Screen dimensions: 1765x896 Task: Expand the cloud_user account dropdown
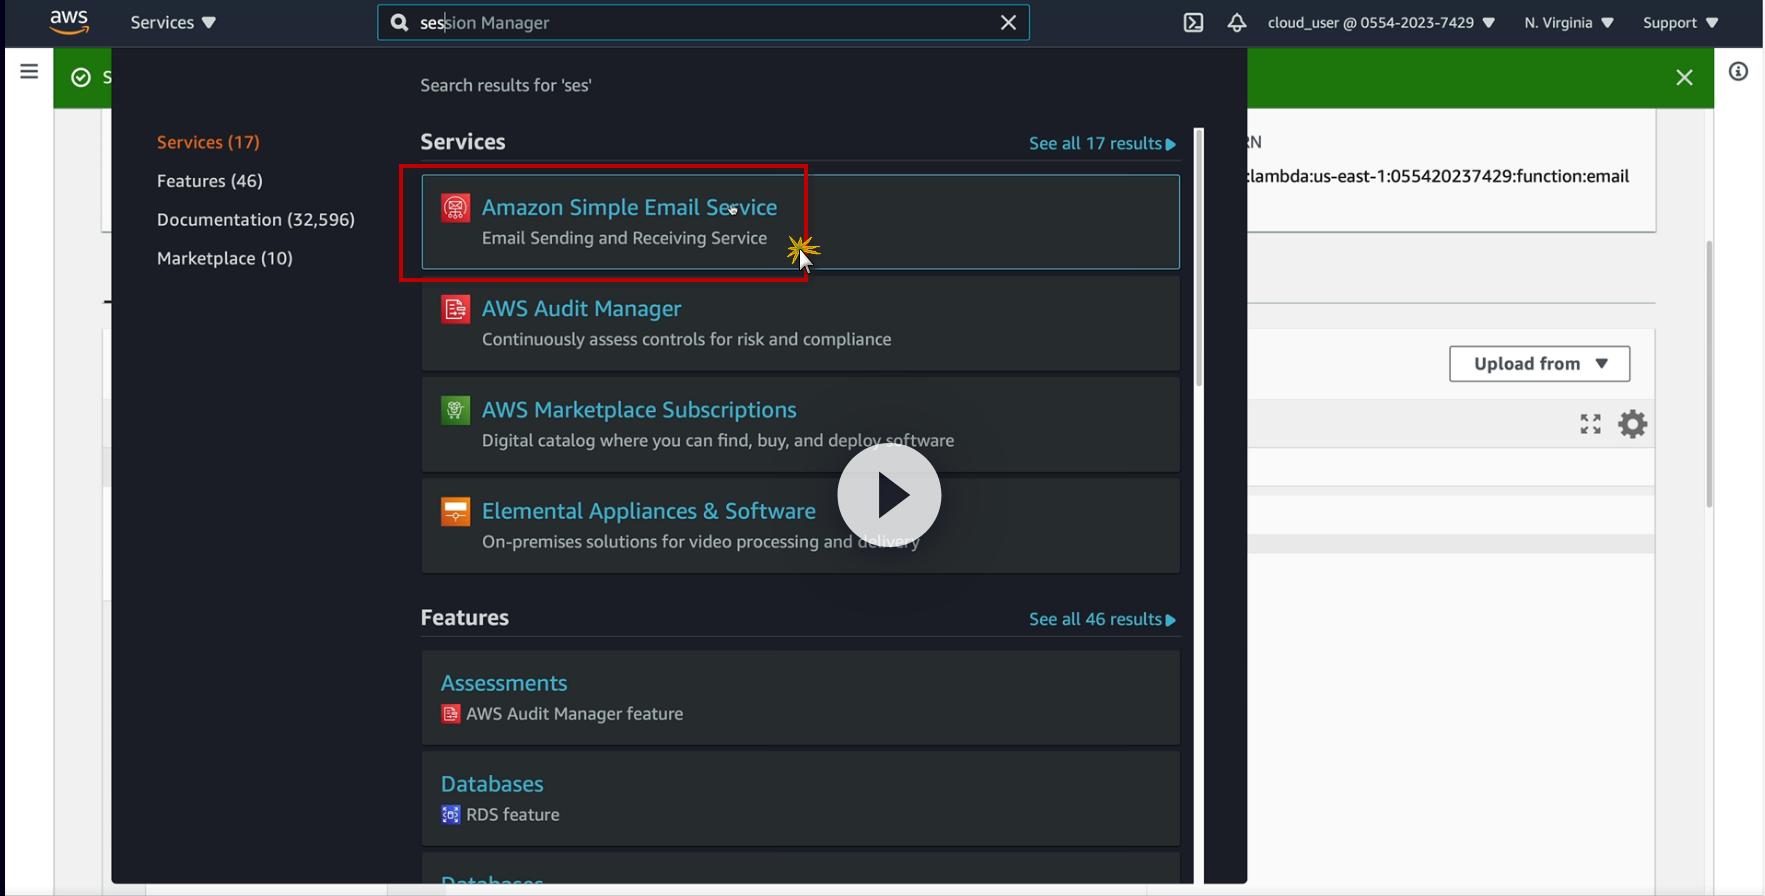[x=1381, y=23]
